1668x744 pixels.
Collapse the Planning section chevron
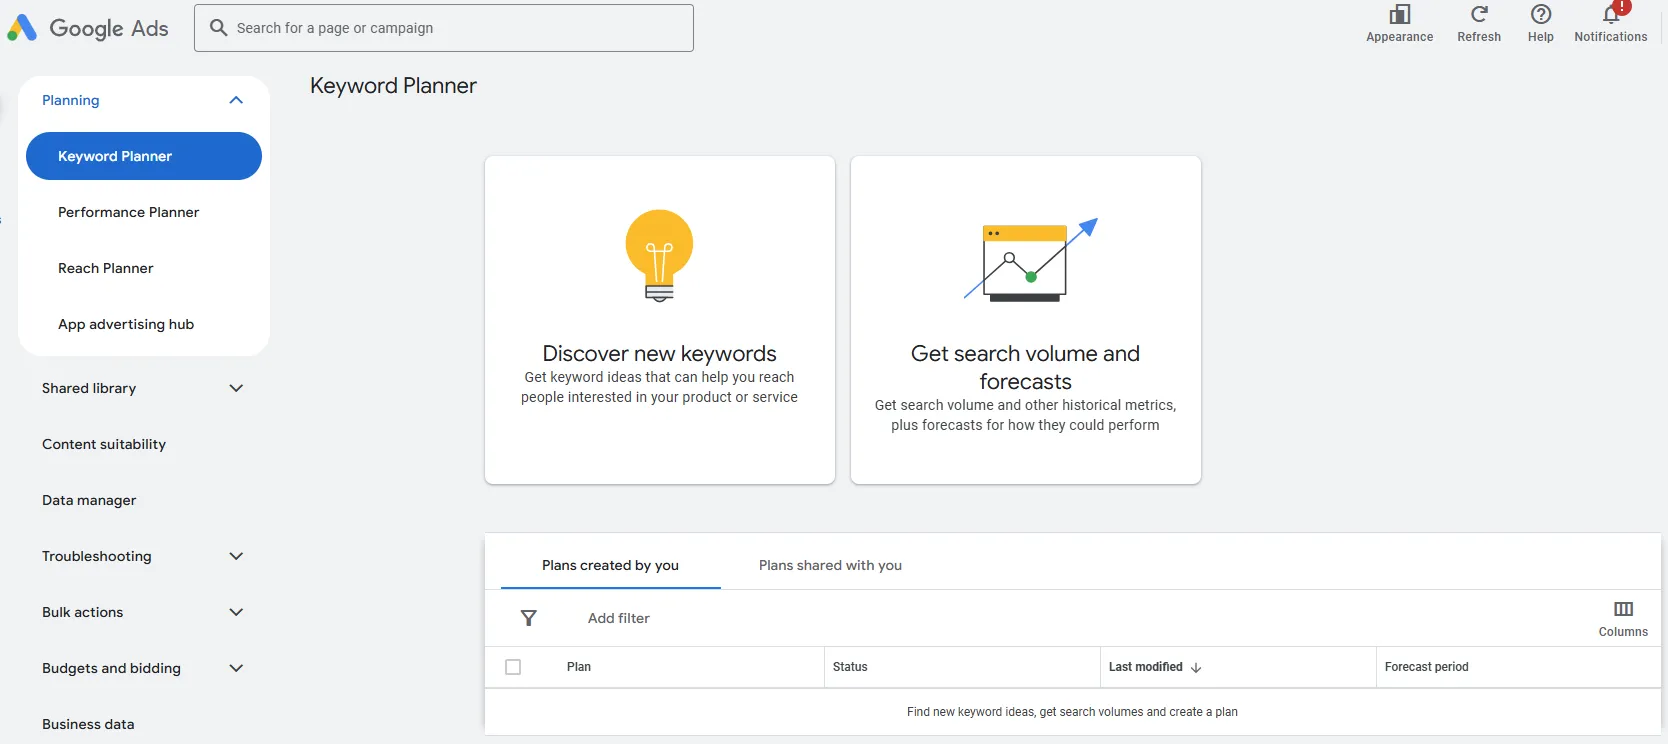pos(236,100)
